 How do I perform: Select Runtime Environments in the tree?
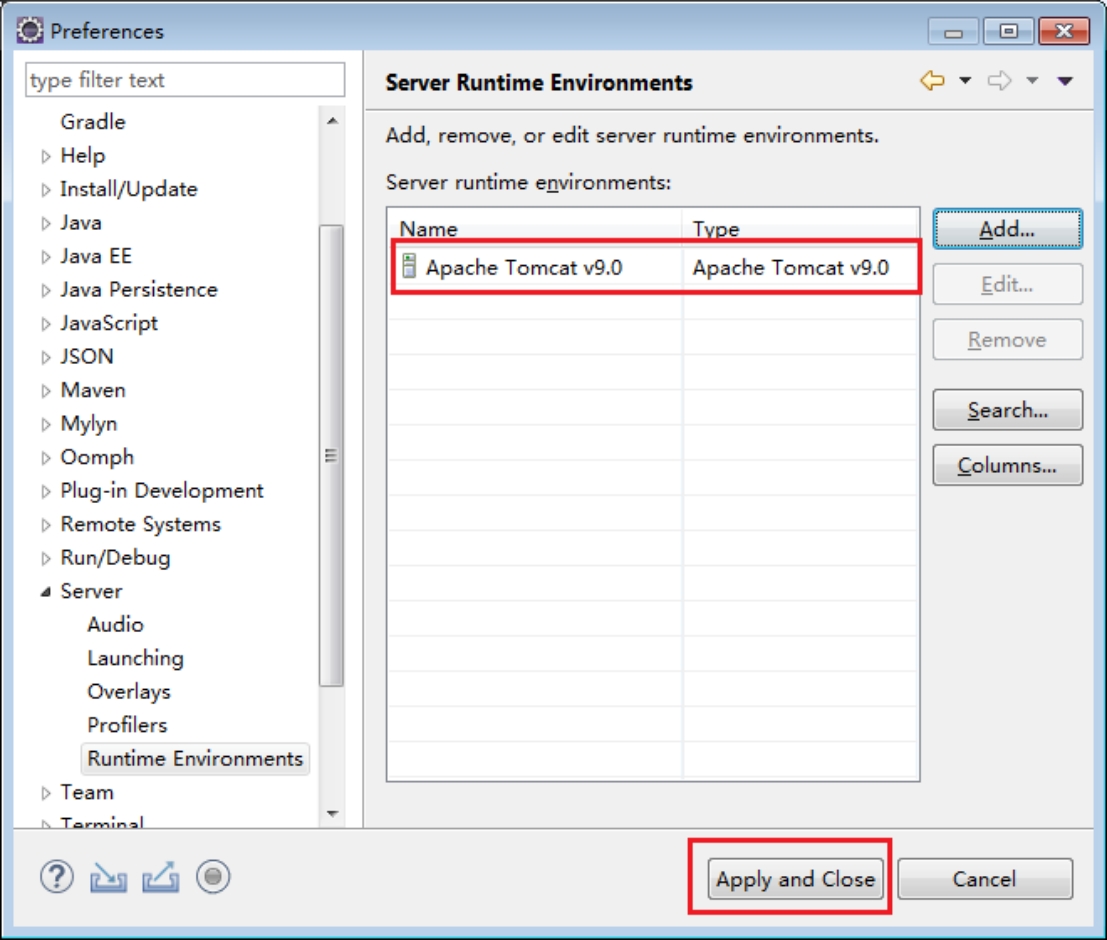[195, 758]
